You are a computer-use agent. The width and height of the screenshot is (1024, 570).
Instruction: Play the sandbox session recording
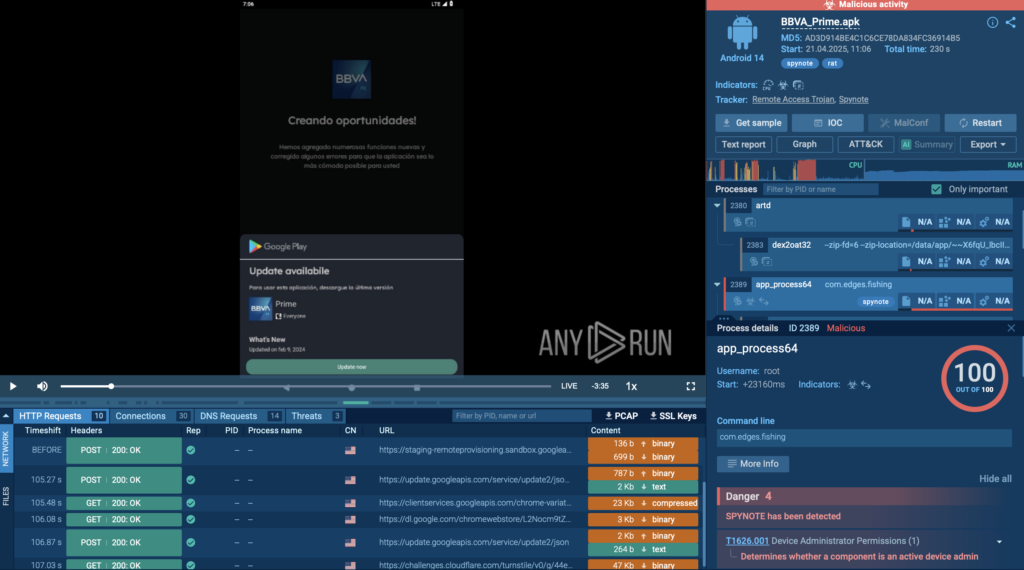click(13, 386)
